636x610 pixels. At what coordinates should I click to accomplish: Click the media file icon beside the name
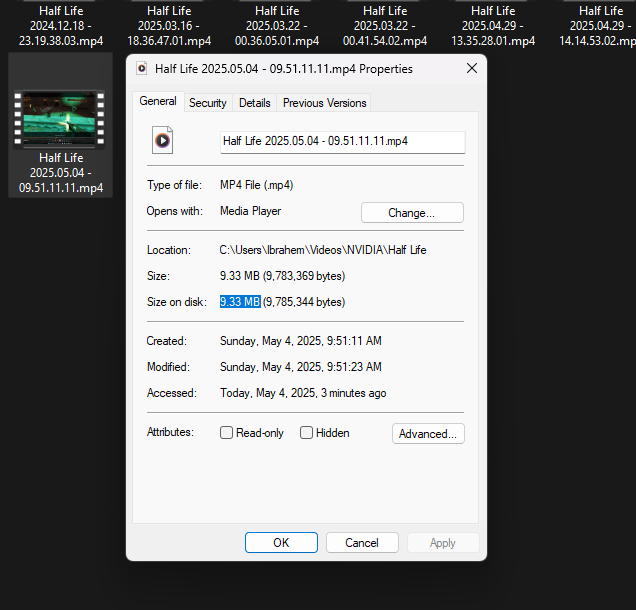coord(162,140)
